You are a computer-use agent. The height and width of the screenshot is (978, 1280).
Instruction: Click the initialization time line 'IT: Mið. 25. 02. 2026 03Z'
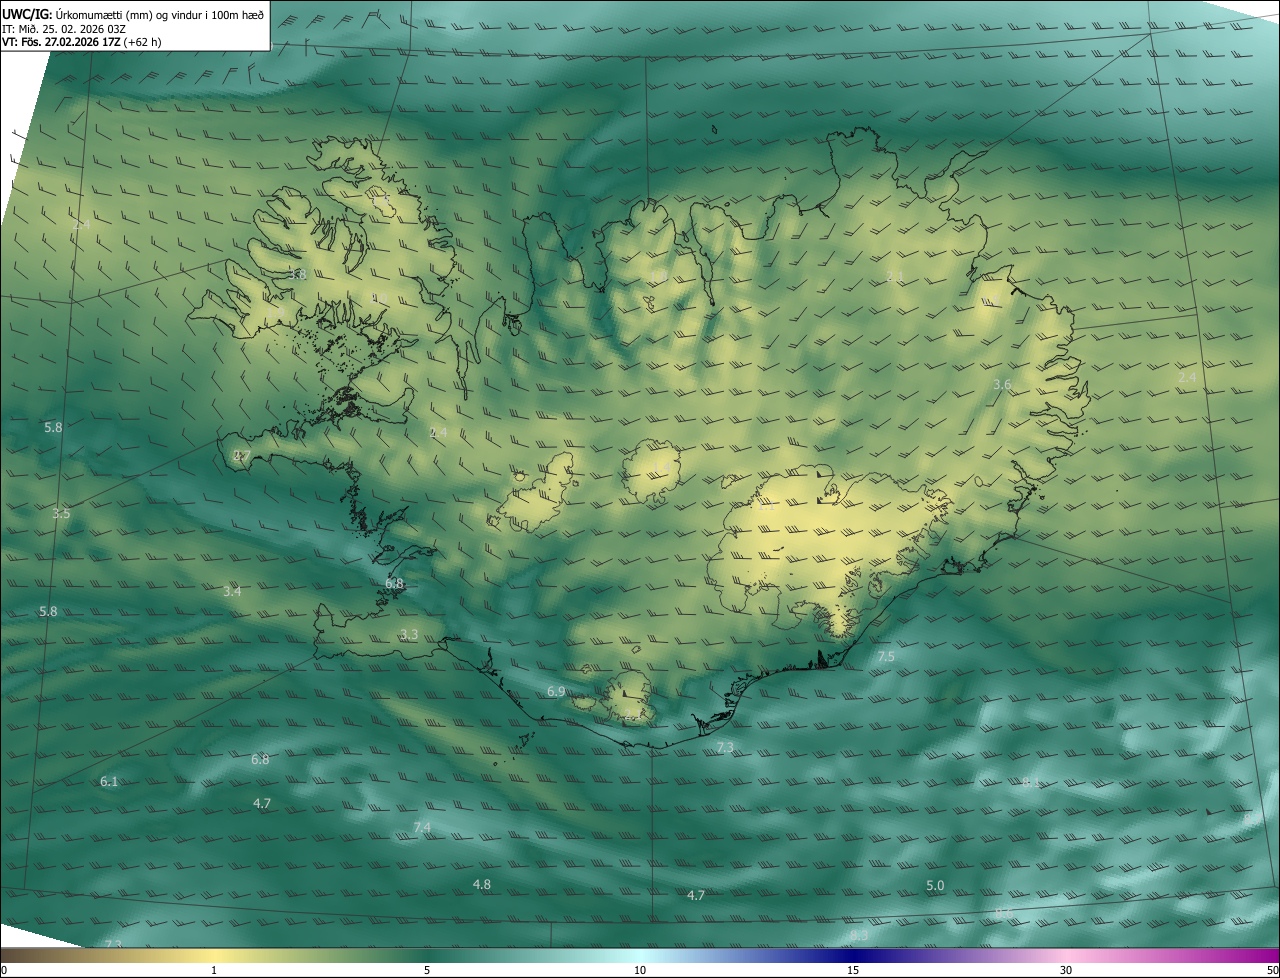63,28
